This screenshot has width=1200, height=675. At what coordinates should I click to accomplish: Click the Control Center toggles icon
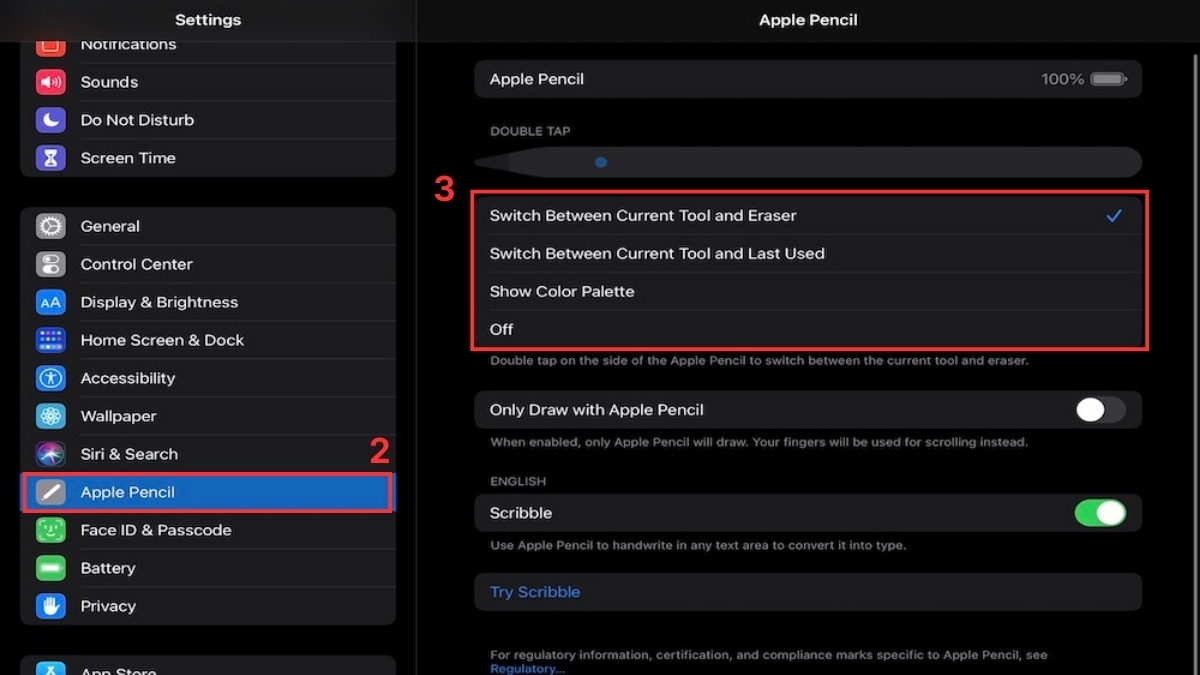51,264
